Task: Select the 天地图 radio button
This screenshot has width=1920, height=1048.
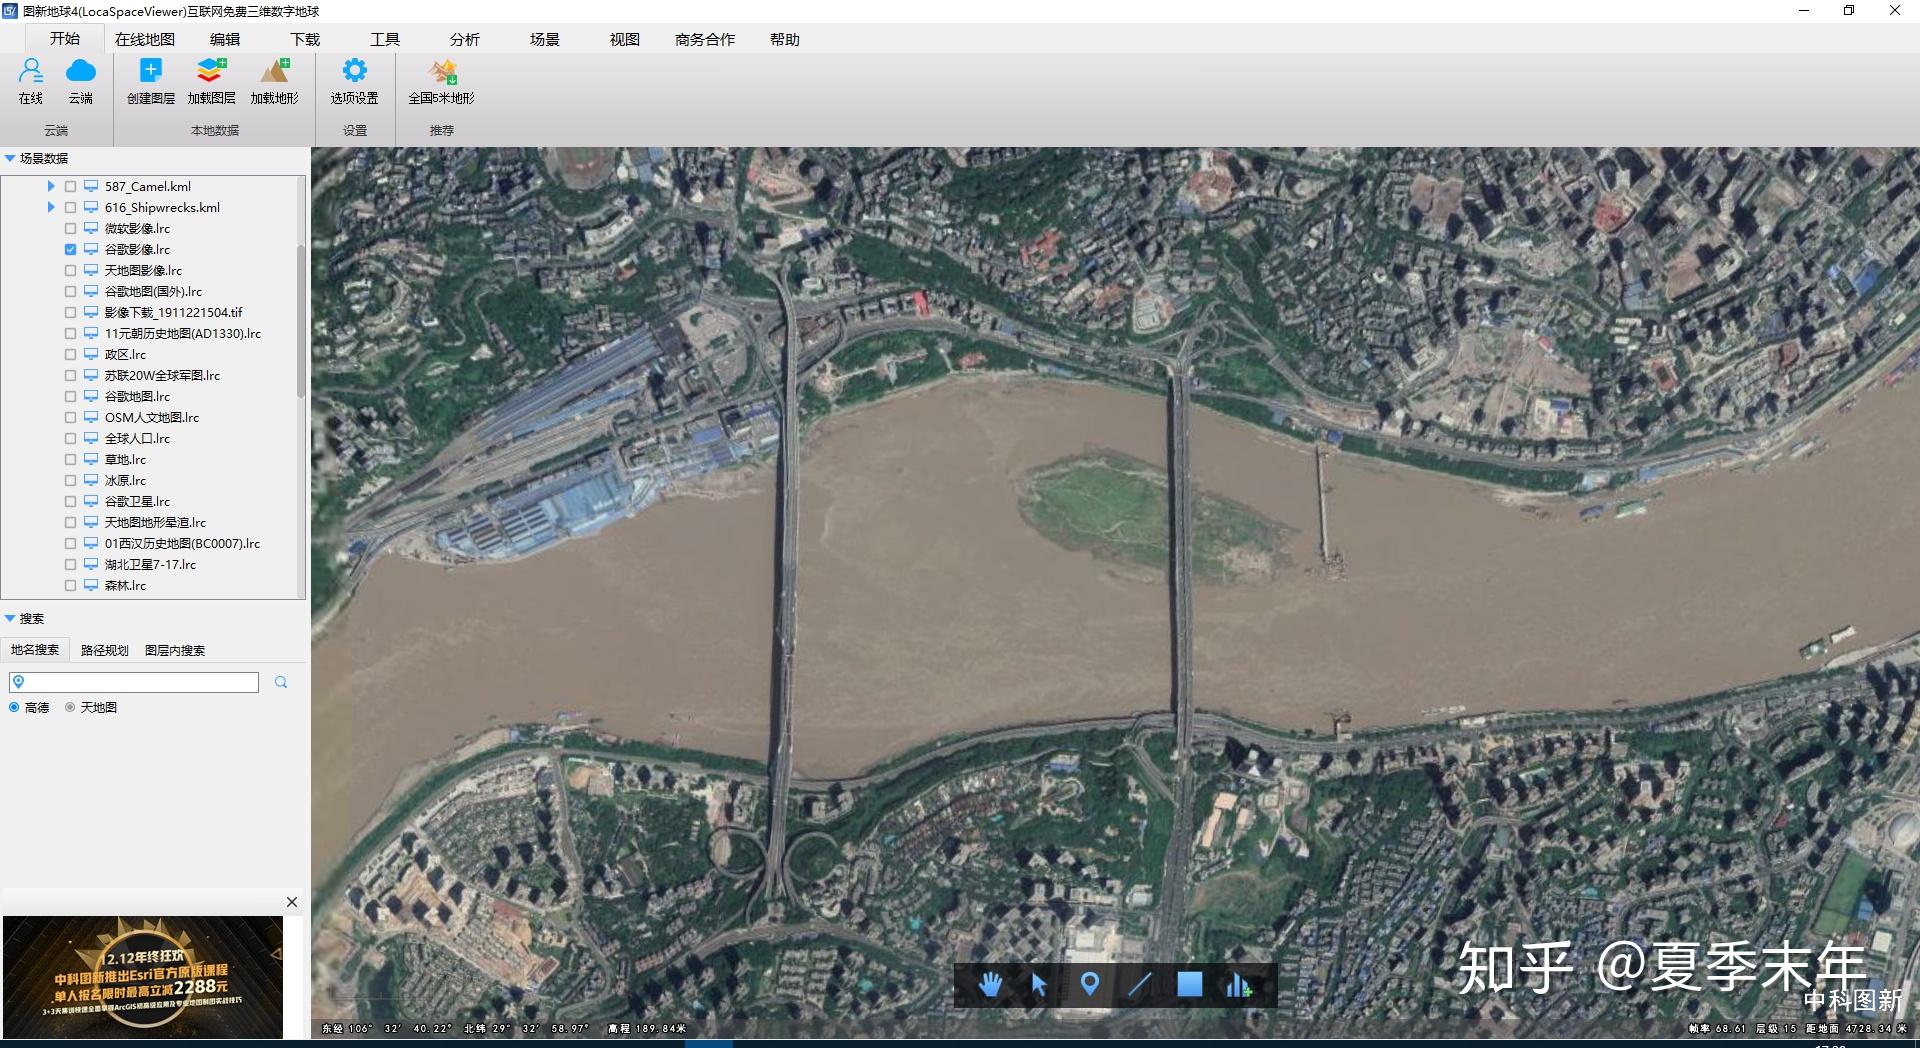Action: 70,707
